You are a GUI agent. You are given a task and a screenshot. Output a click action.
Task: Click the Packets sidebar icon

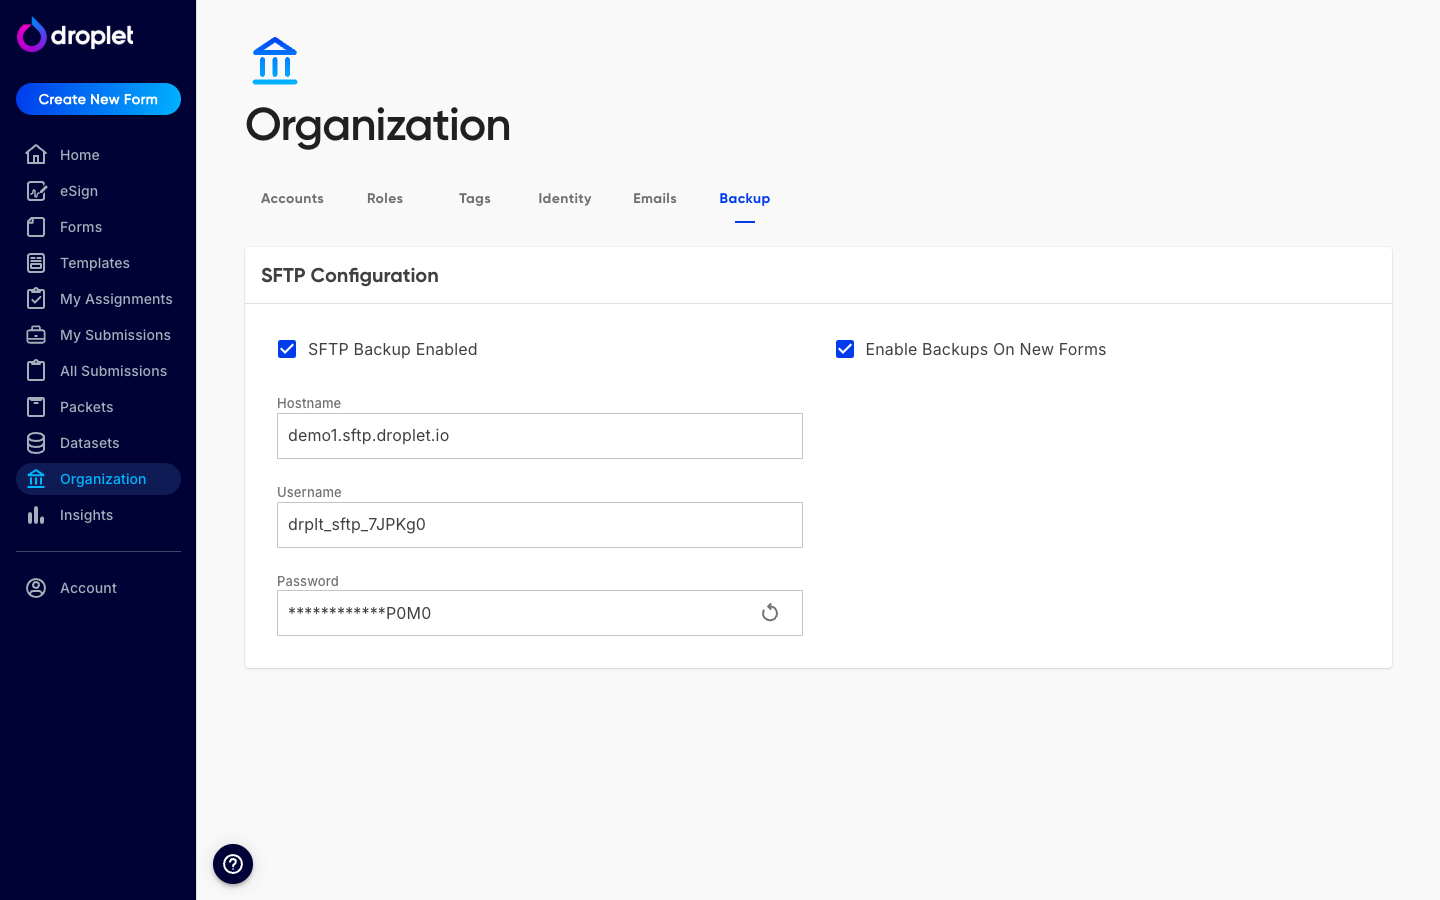(36, 406)
